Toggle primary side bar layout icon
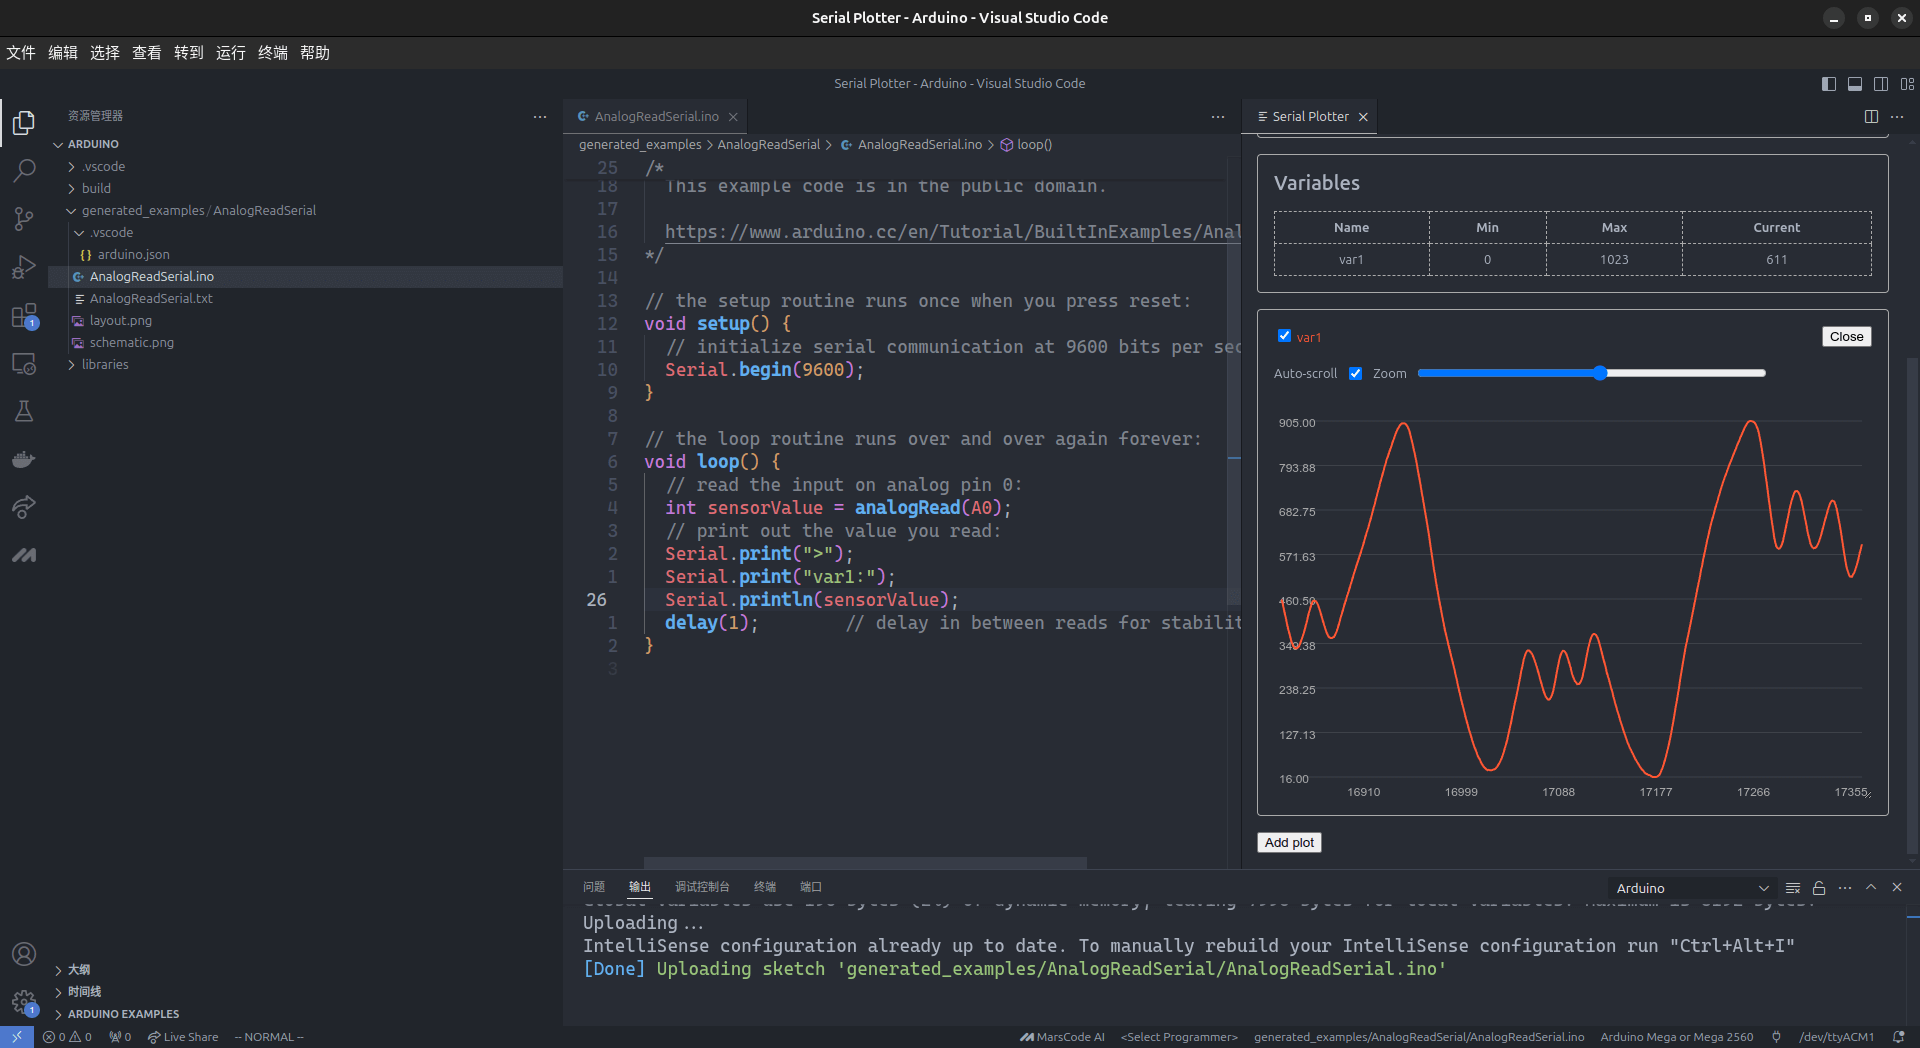The height and width of the screenshot is (1048, 1920). [1829, 84]
